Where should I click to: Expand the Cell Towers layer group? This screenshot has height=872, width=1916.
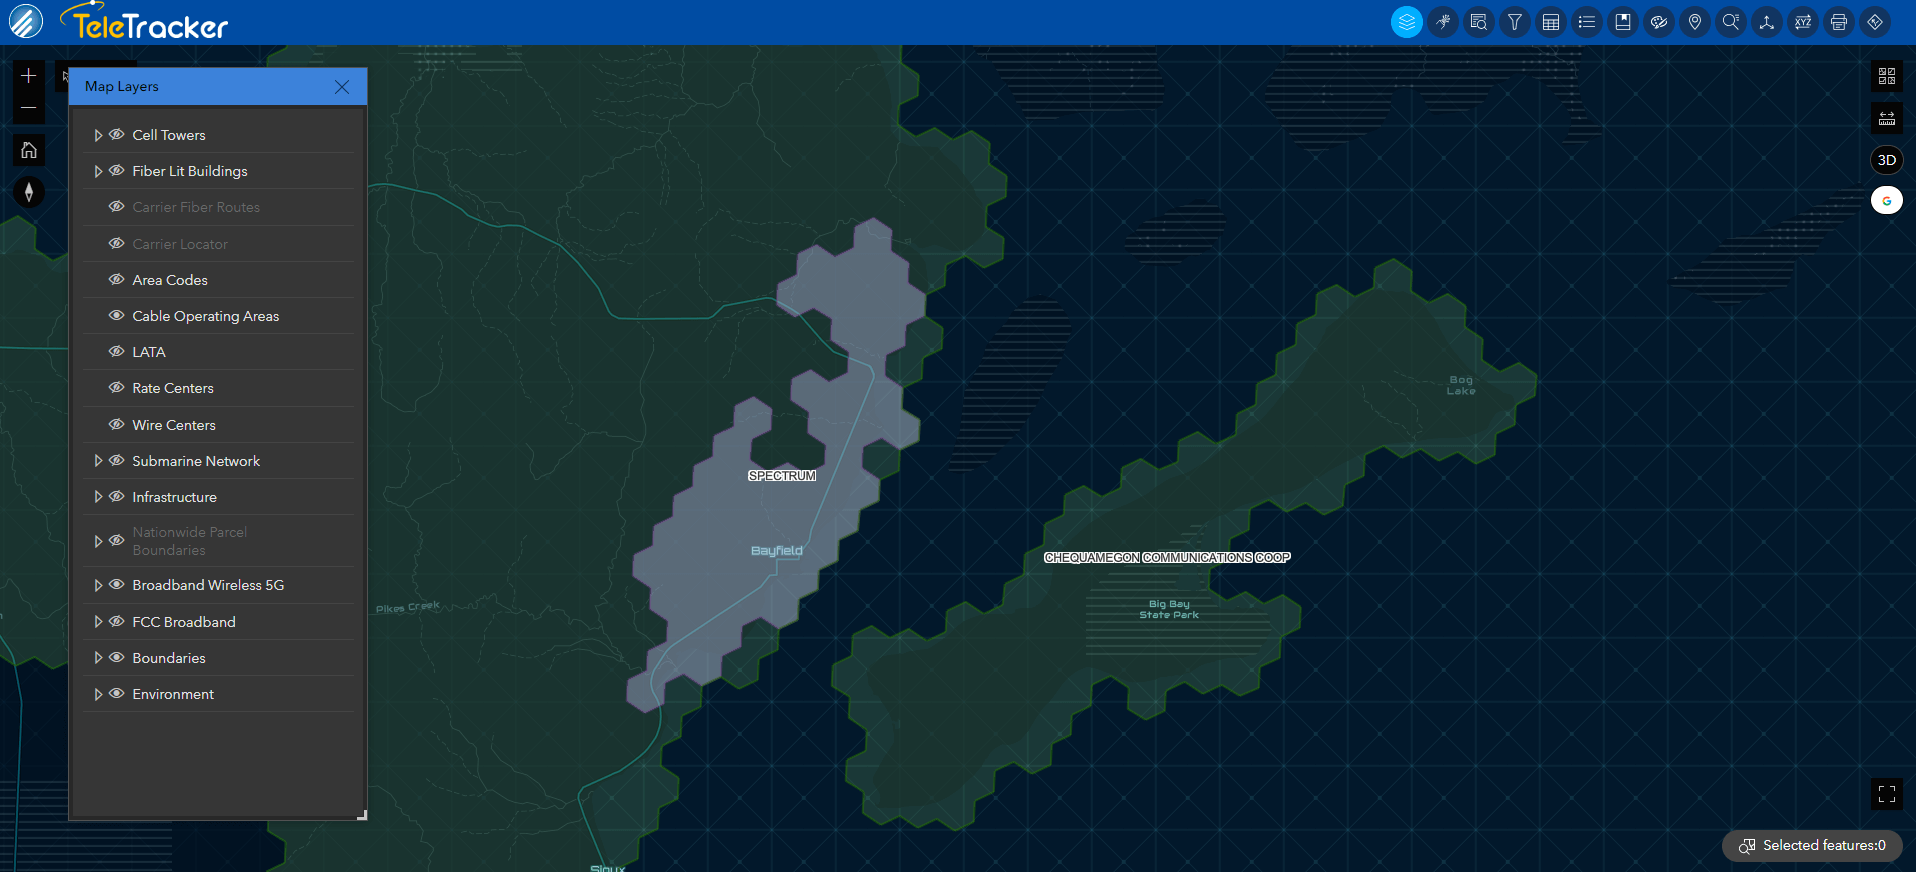pyautogui.click(x=98, y=135)
